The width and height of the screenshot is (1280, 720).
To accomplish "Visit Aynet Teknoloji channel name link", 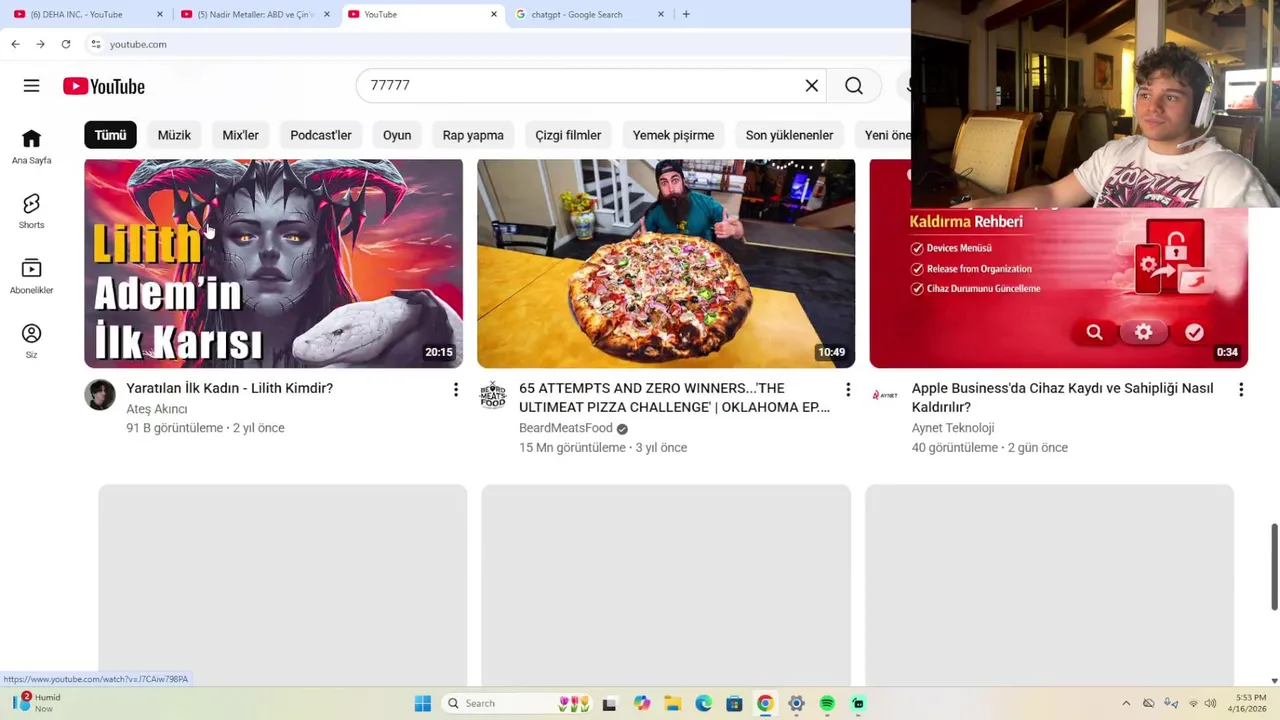I will (x=953, y=428).
